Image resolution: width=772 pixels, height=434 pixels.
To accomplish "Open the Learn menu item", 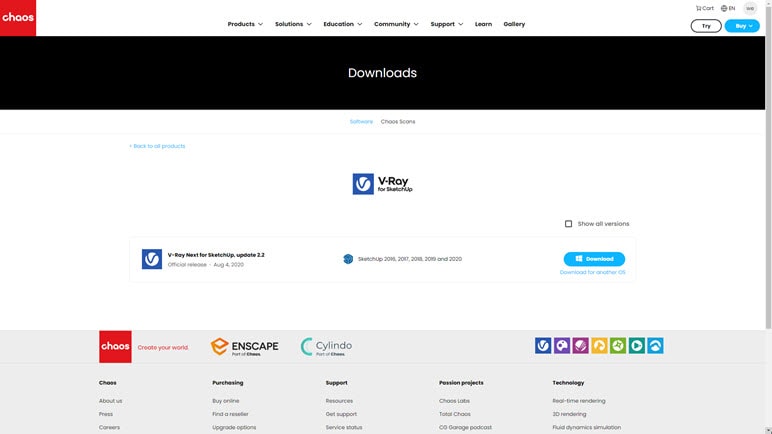I will pyautogui.click(x=483, y=24).
